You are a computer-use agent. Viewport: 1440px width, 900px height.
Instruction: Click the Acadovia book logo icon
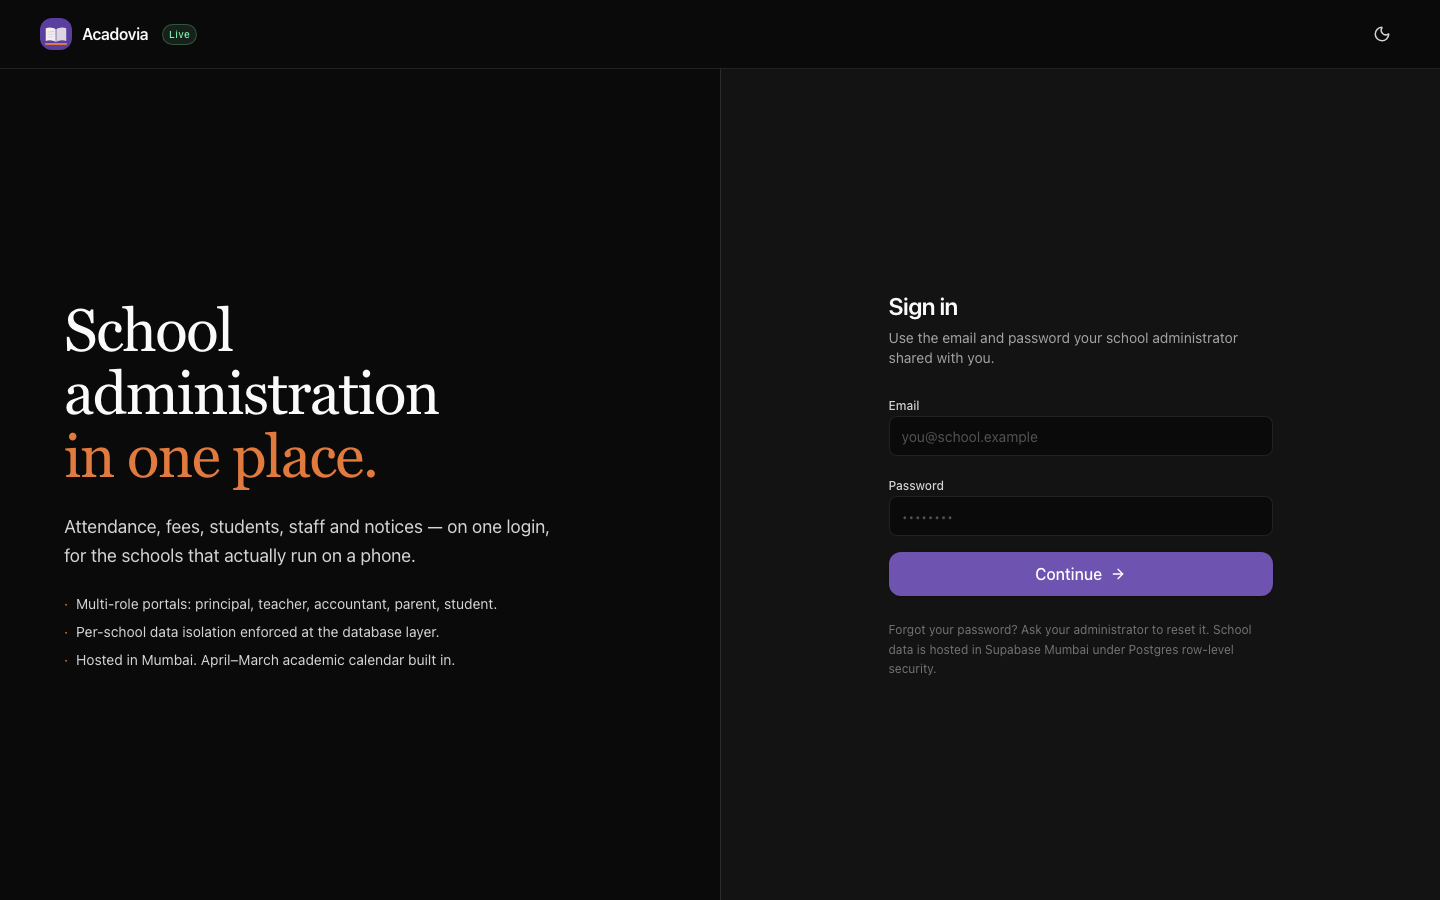56,34
